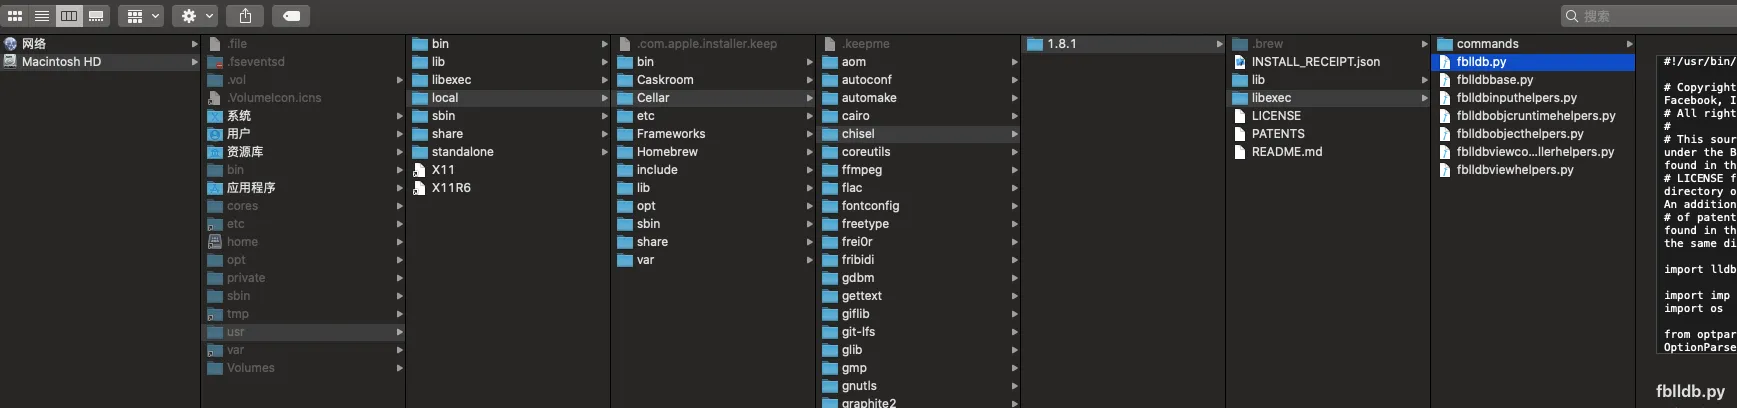This screenshot has height=408, width=1737.
Task: Click the search field
Action: (1650, 16)
